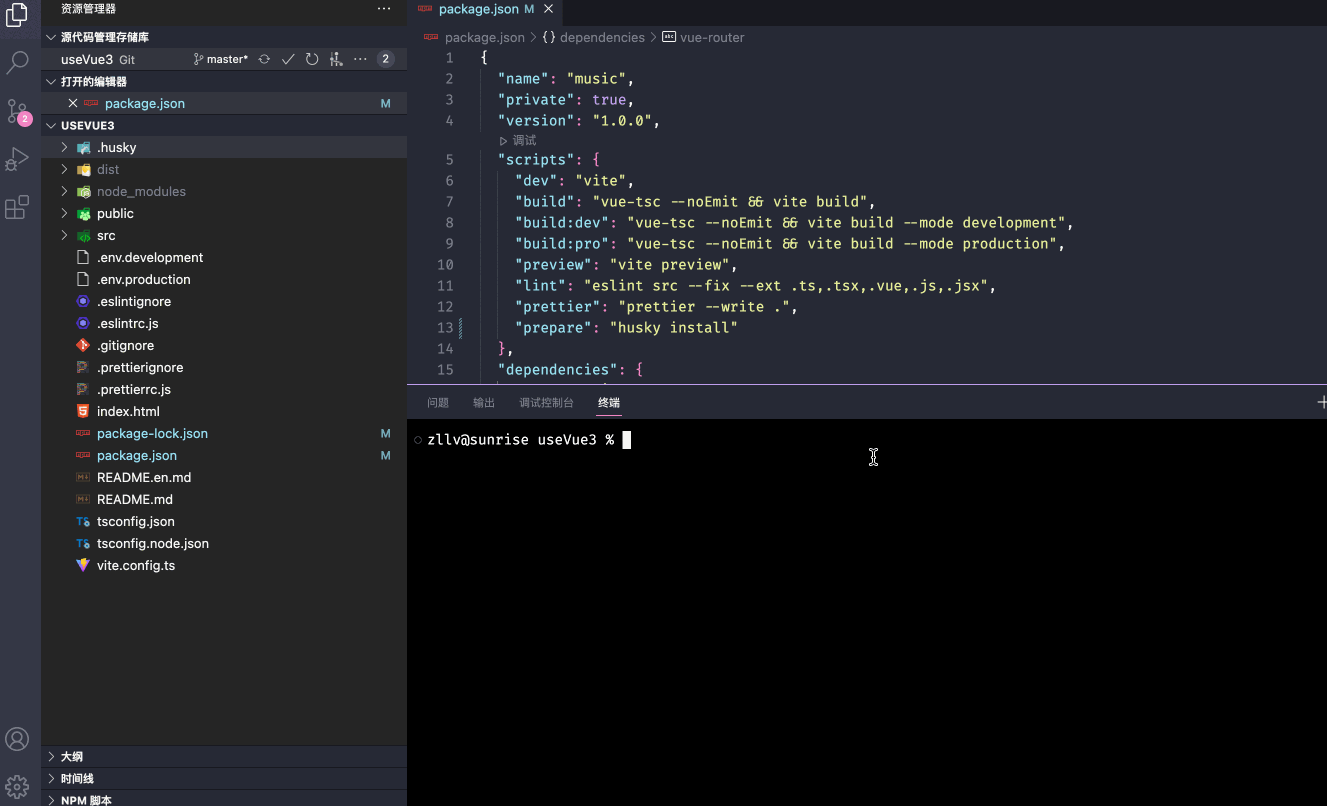Expand the 大纲 outline section
The width and height of the screenshot is (1327, 806).
pyautogui.click(x=224, y=756)
